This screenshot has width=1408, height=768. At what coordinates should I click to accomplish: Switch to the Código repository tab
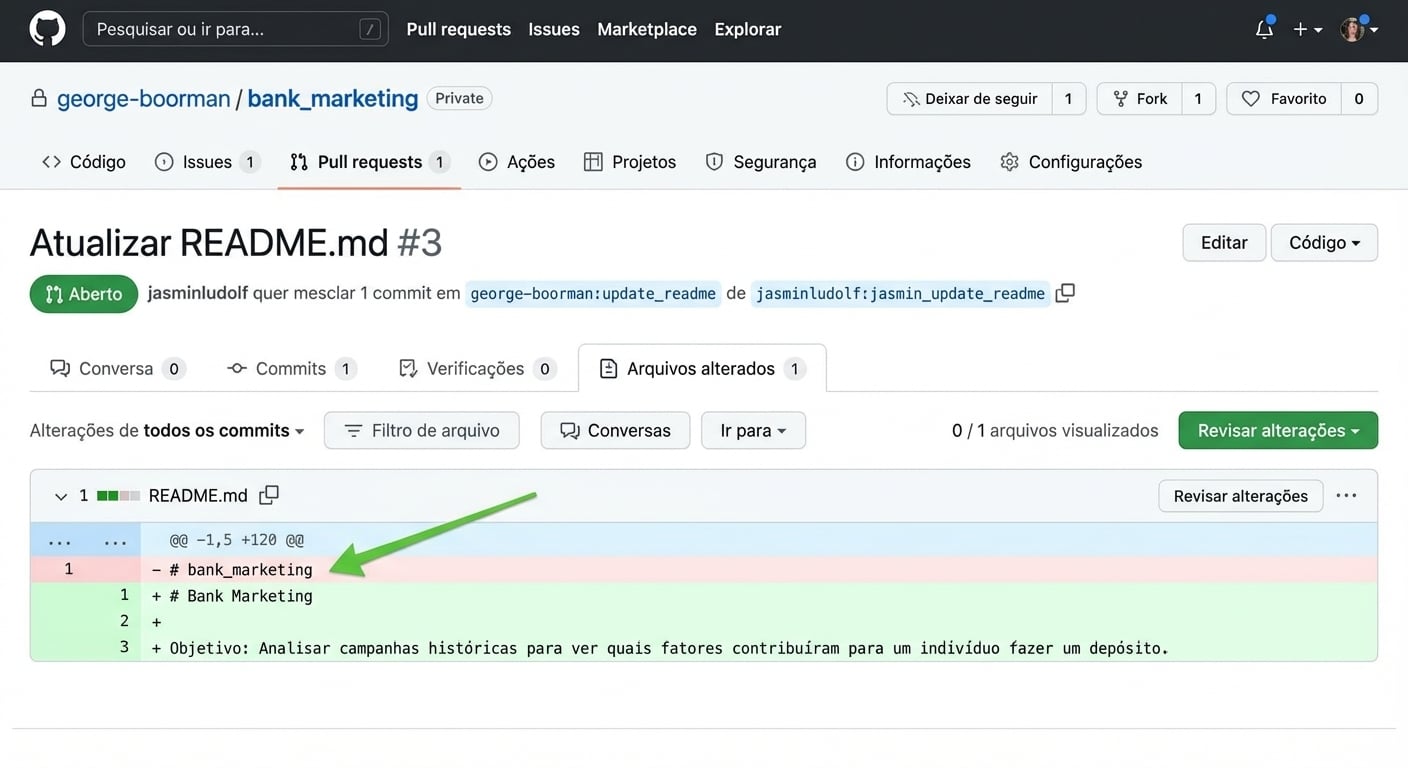(84, 162)
